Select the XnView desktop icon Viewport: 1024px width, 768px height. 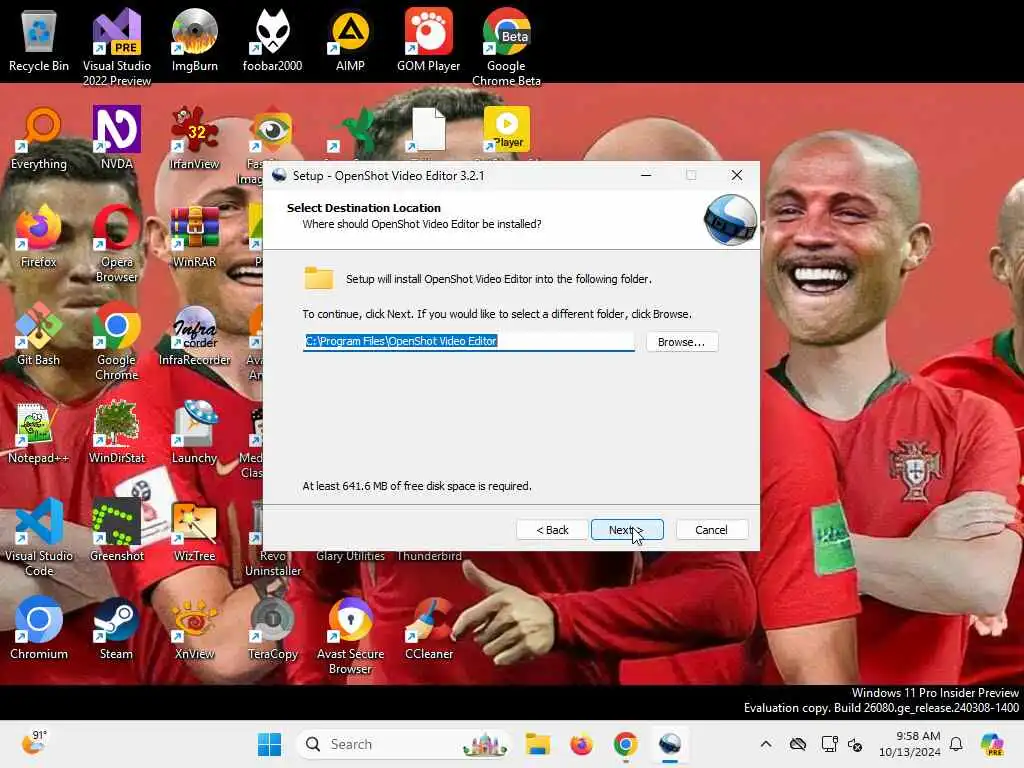pyautogui.click(x=195, y=628)
